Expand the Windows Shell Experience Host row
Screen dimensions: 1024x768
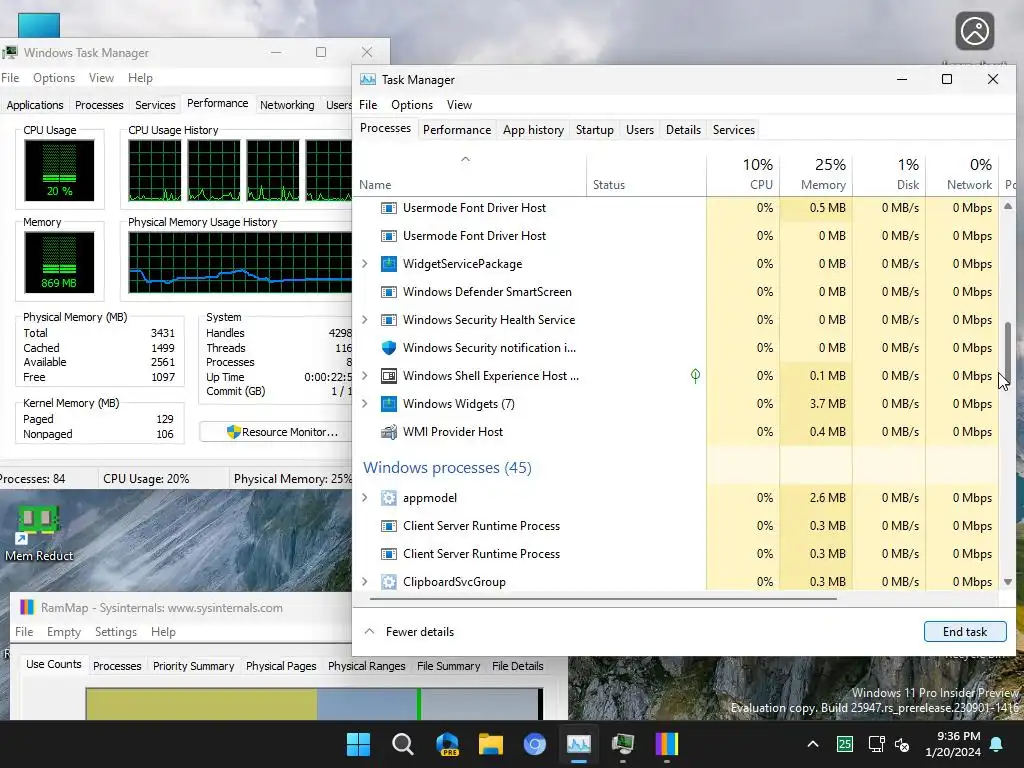click(365, 376)
